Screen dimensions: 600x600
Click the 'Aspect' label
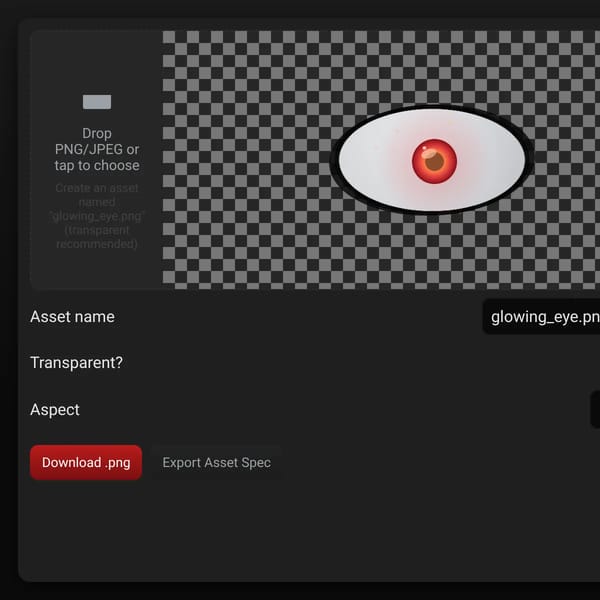(55, 410)
